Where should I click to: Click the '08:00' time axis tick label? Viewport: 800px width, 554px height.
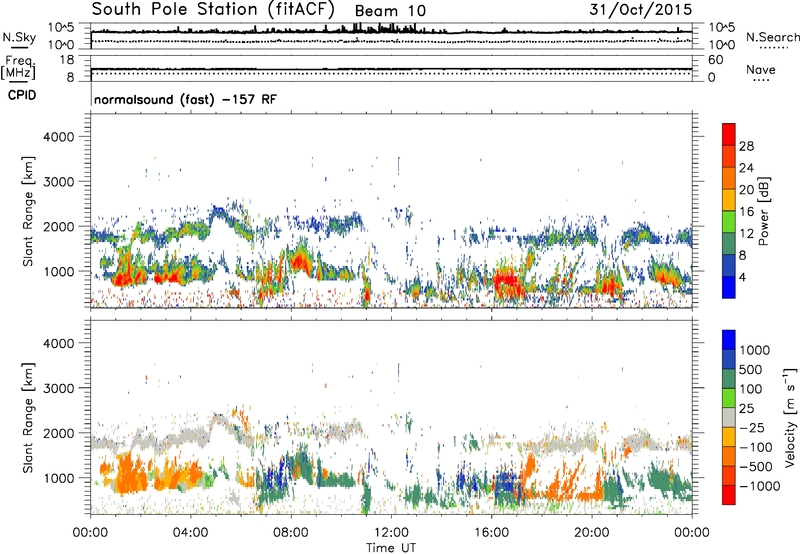[291, 533]
